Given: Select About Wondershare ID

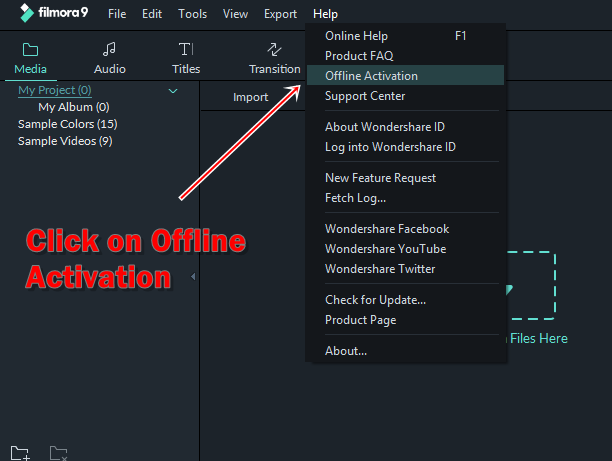Looking at the screenshot, I should (x=405, y=127).
